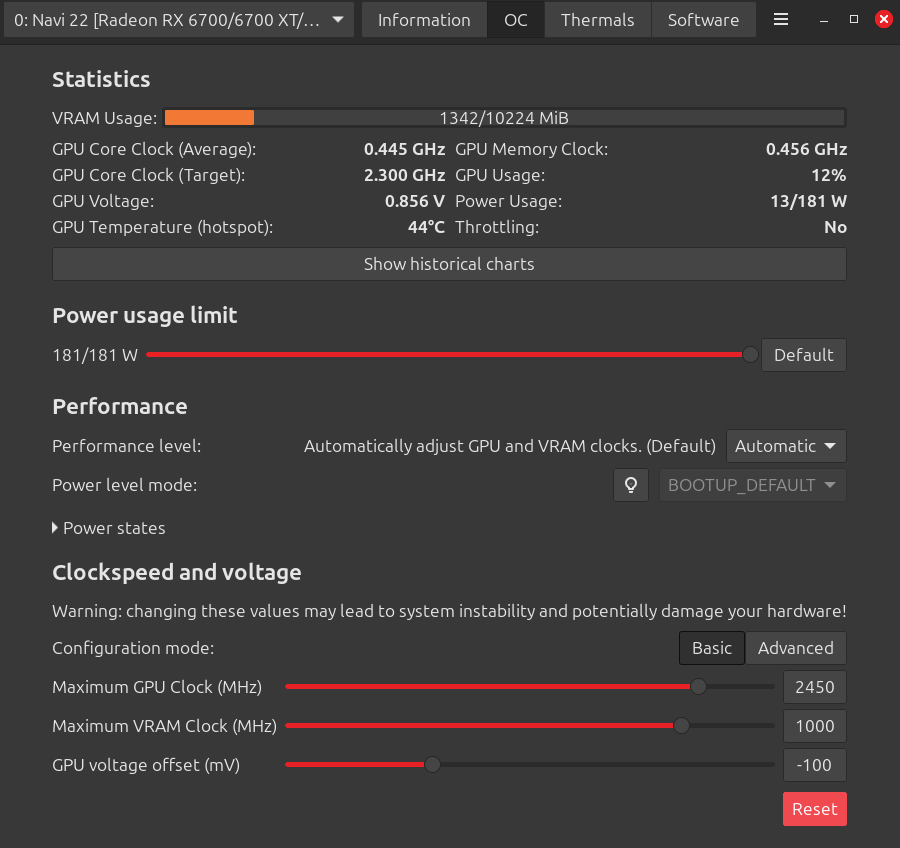Switch to Advanced configuration mode

point(795,648)
